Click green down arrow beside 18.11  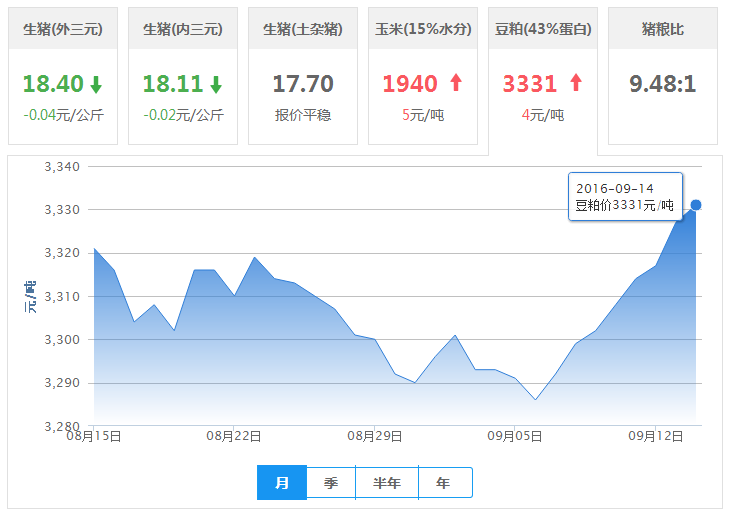click(216, 85)
